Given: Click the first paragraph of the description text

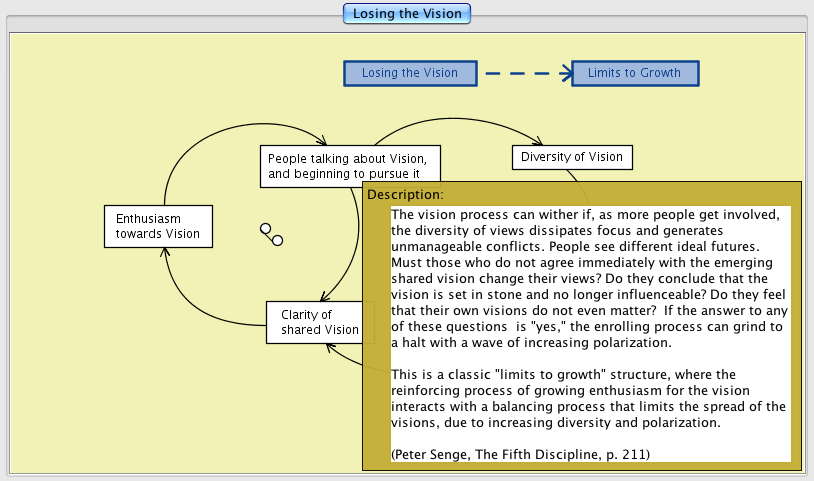Looking at the screenshot, I should pyautogui.click(x=590, y=278).
